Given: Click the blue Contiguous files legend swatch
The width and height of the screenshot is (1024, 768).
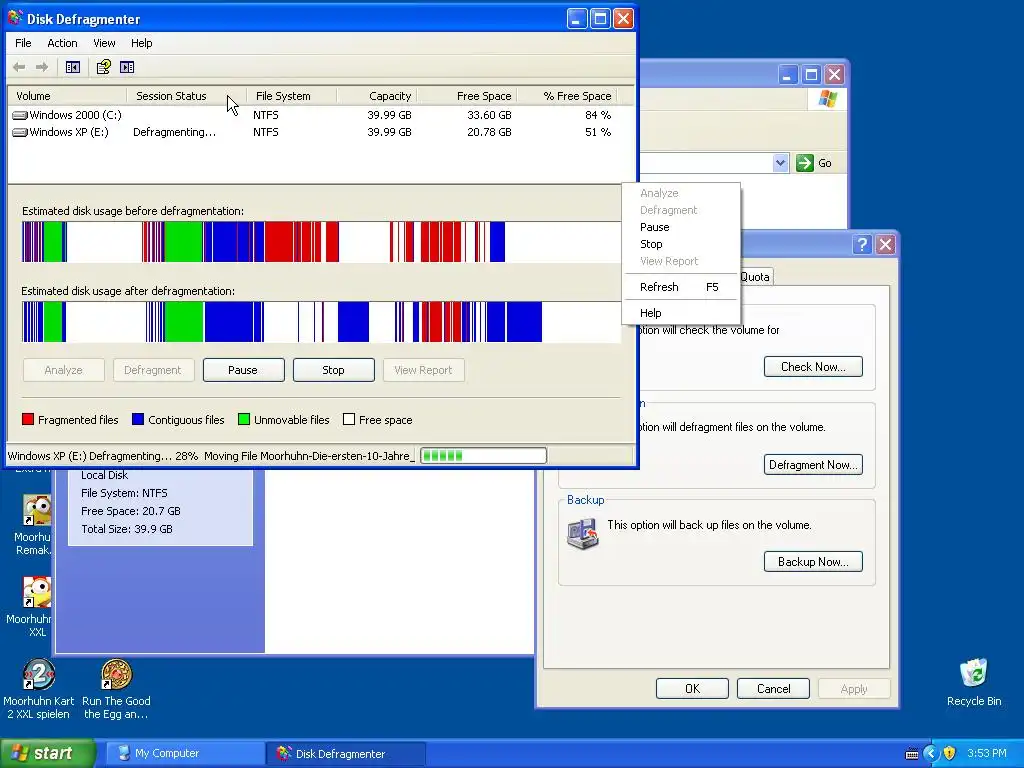Looking at the screenshot, I should tap(138, 419).
